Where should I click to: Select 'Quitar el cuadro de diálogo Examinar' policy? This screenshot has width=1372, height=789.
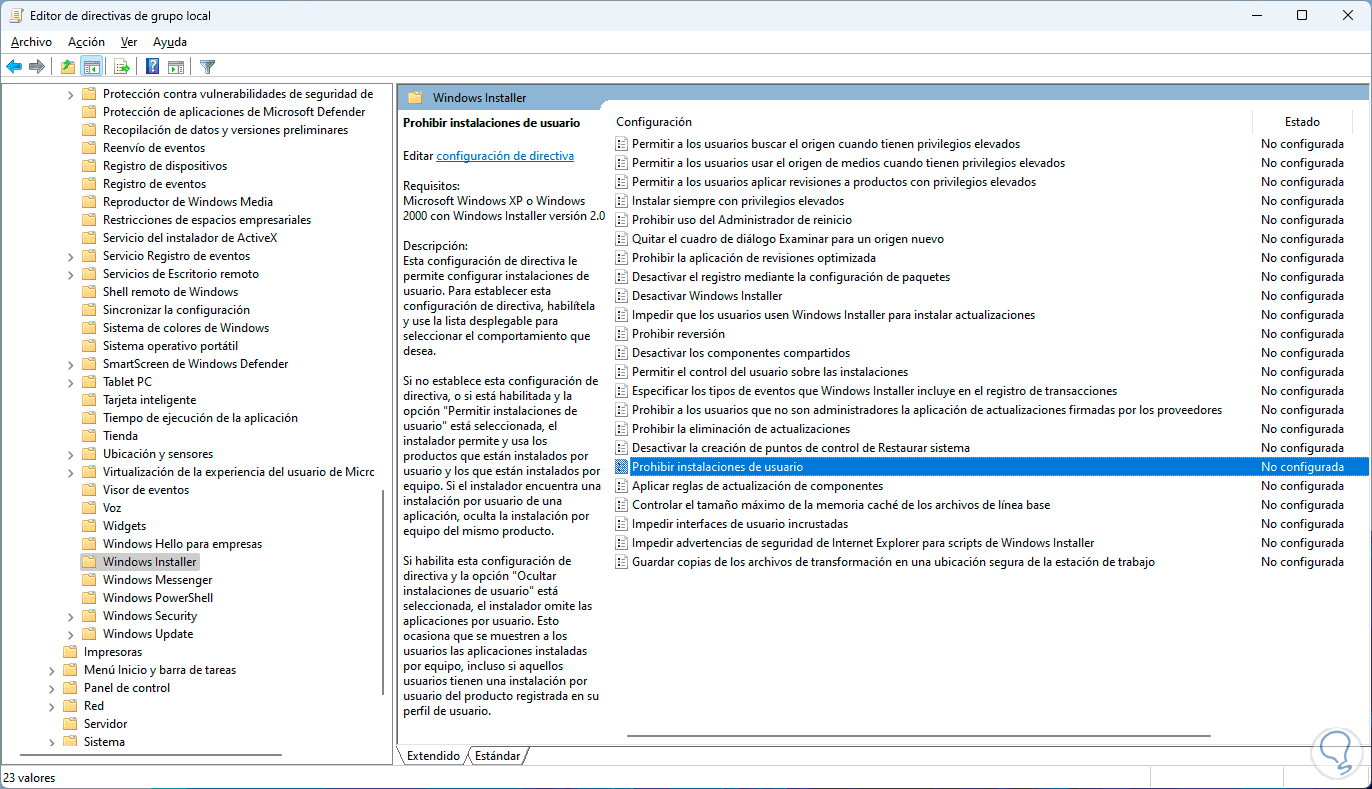coord(787,239)
